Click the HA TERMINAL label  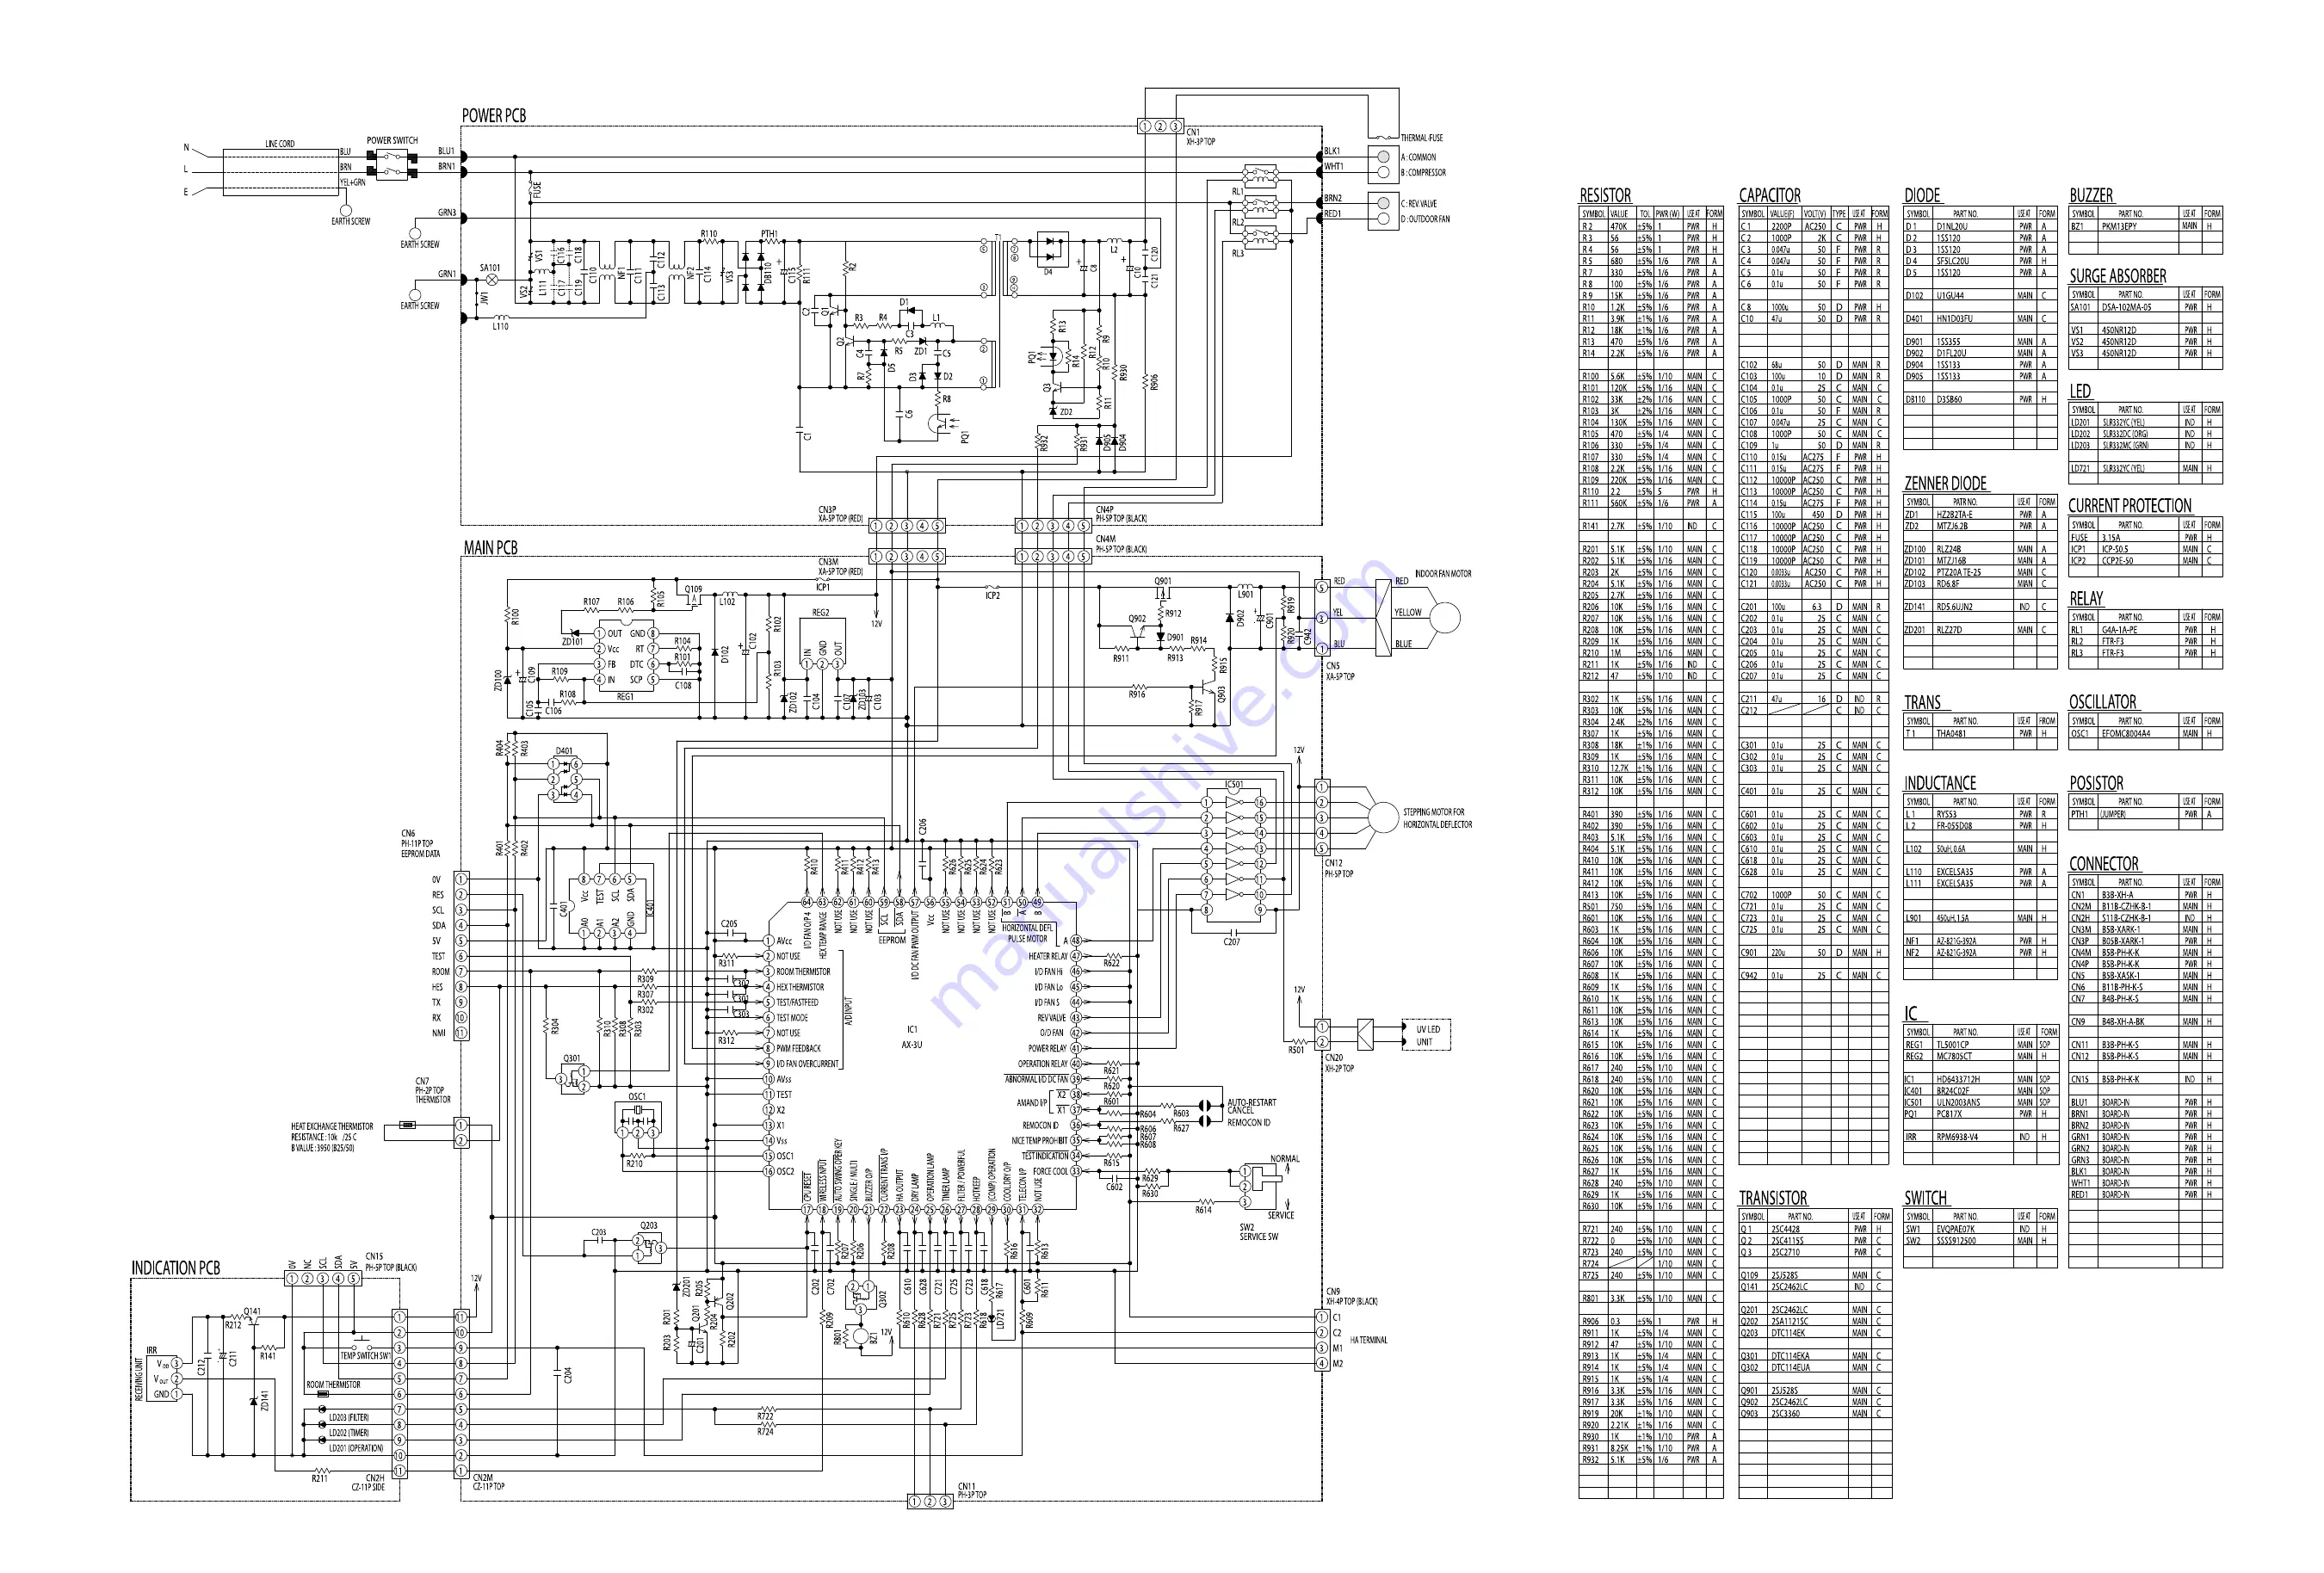[x=1368, y=1341]
